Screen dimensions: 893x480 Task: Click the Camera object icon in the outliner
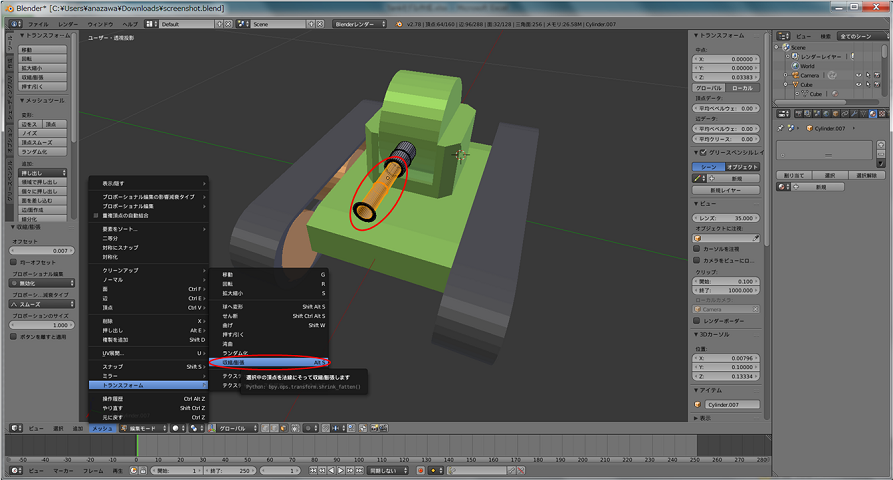[795, 75]
